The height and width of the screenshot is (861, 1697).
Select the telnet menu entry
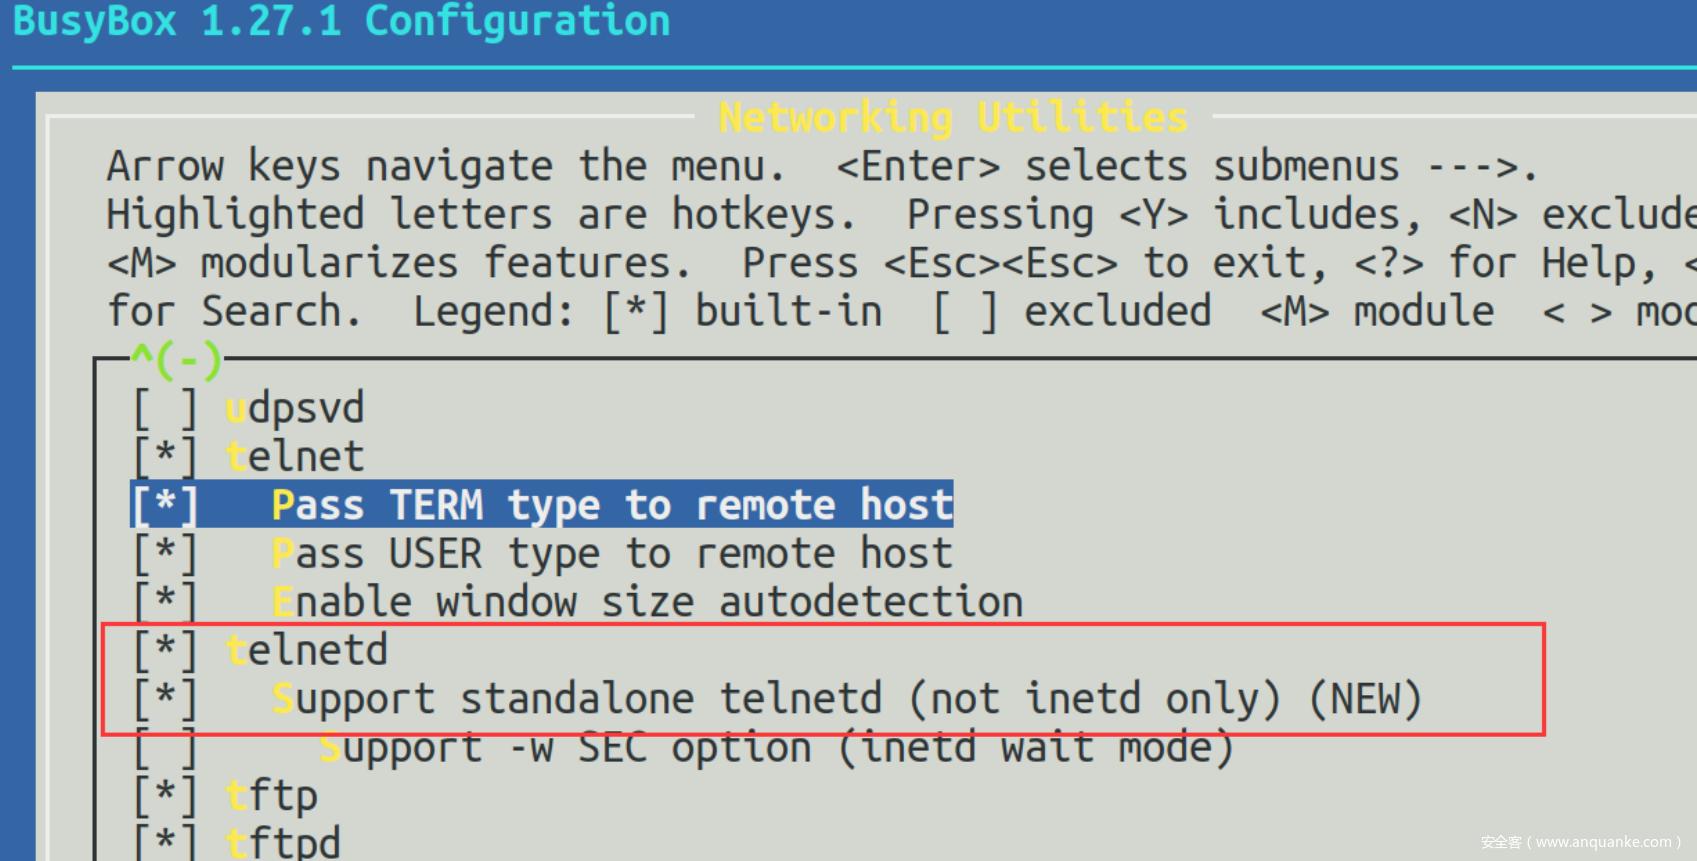(295, 457)
